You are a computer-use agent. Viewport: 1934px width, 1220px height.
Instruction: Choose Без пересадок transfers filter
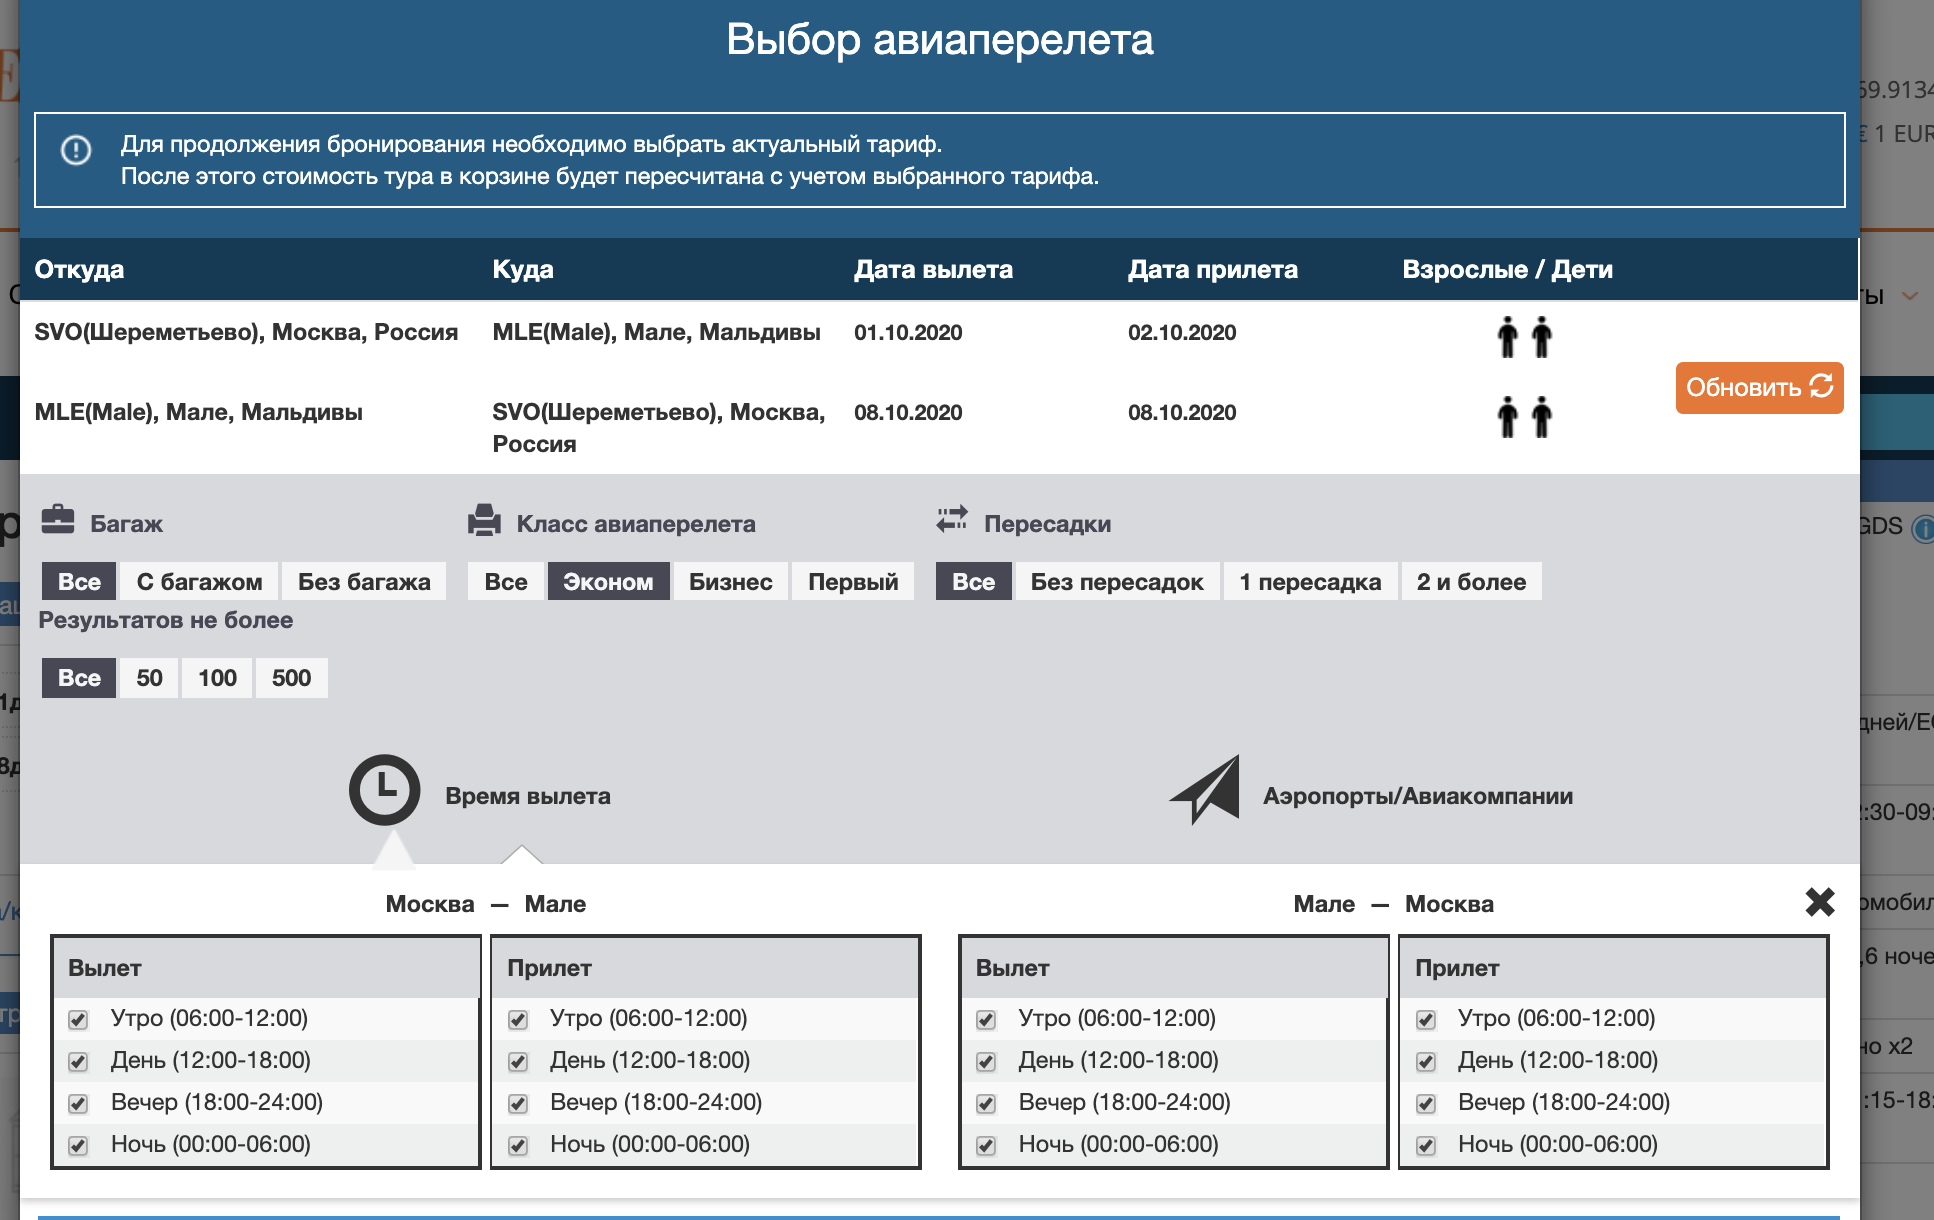[x=1117, y=582]
